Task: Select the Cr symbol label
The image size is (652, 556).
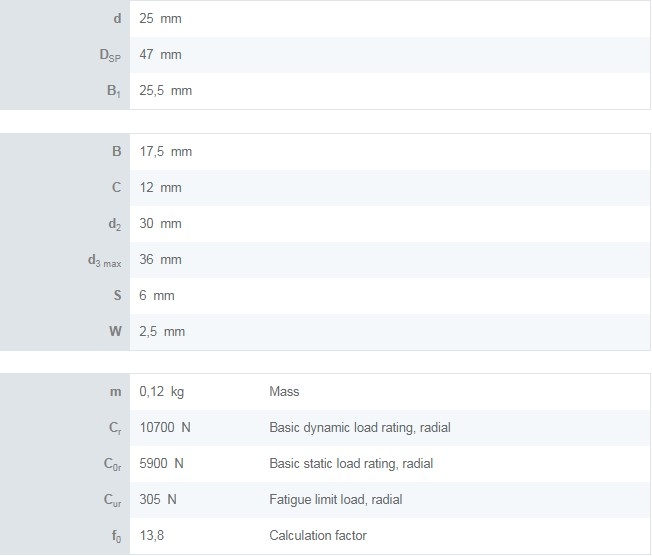Action: click(115, 428)
